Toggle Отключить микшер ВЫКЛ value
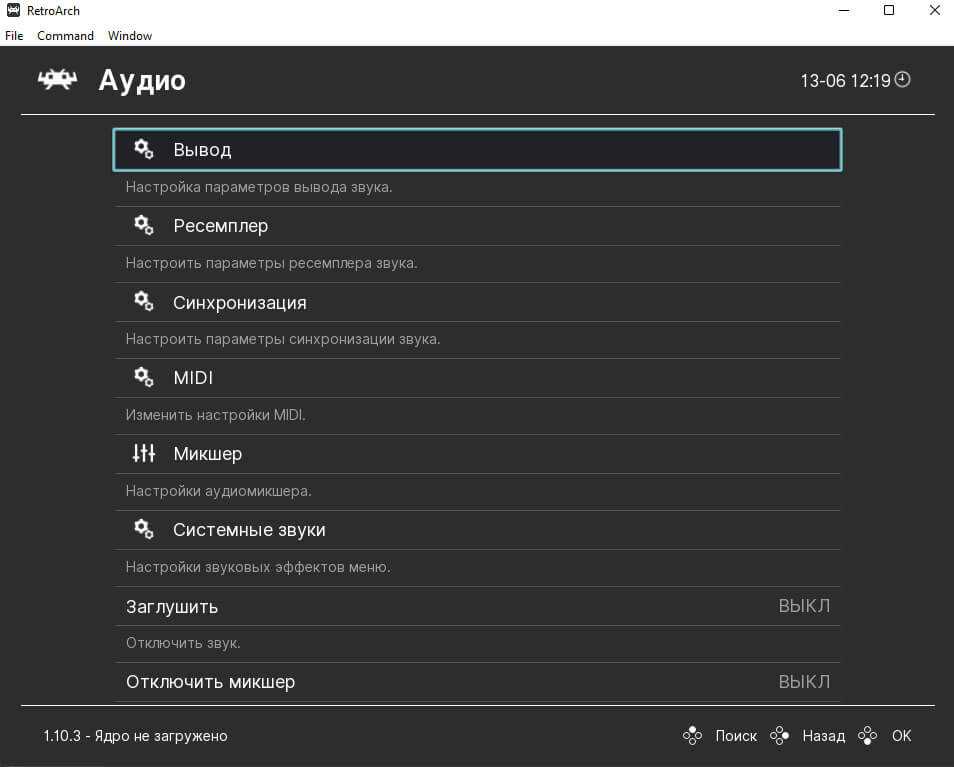The width and height of the screenshot is (954, 767). pyautogui.click(x=804, y=682)
